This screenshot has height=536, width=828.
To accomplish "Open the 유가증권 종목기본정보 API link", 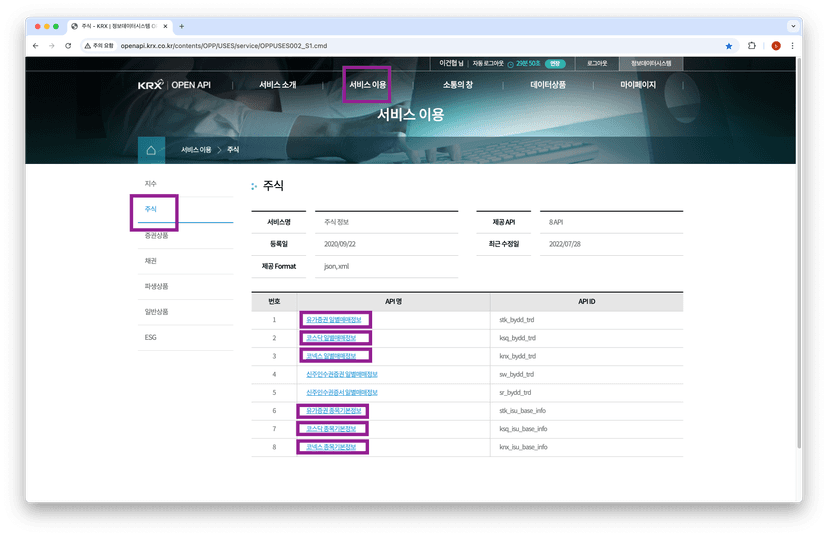I will (x=334, y=411).
